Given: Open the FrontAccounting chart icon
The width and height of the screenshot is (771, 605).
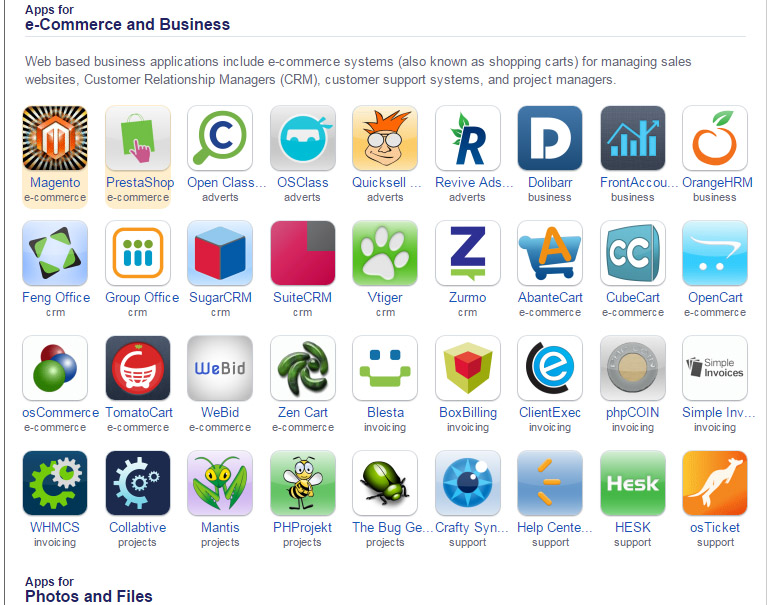Looking at the screenshot, I should (633, 138).
